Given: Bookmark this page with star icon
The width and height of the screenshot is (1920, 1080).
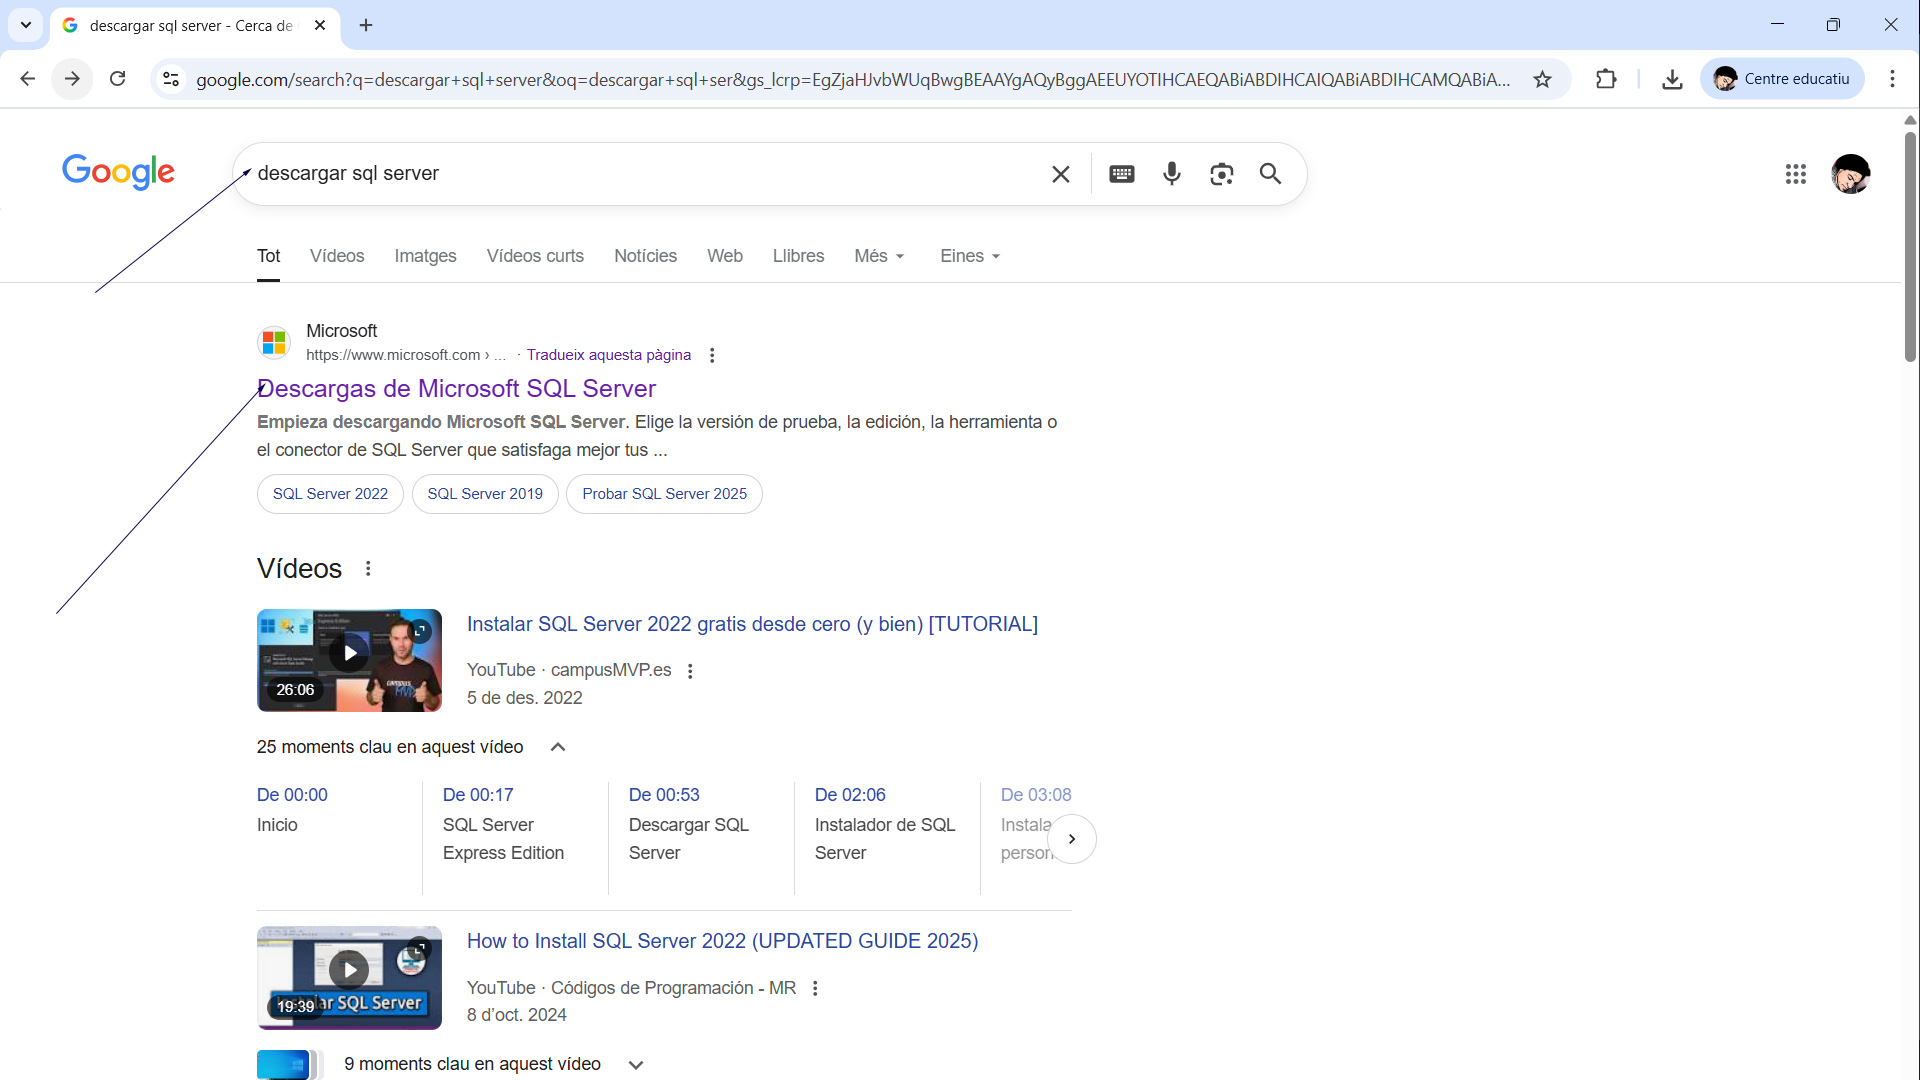Looking at the screenshot, I should 1542,79.
